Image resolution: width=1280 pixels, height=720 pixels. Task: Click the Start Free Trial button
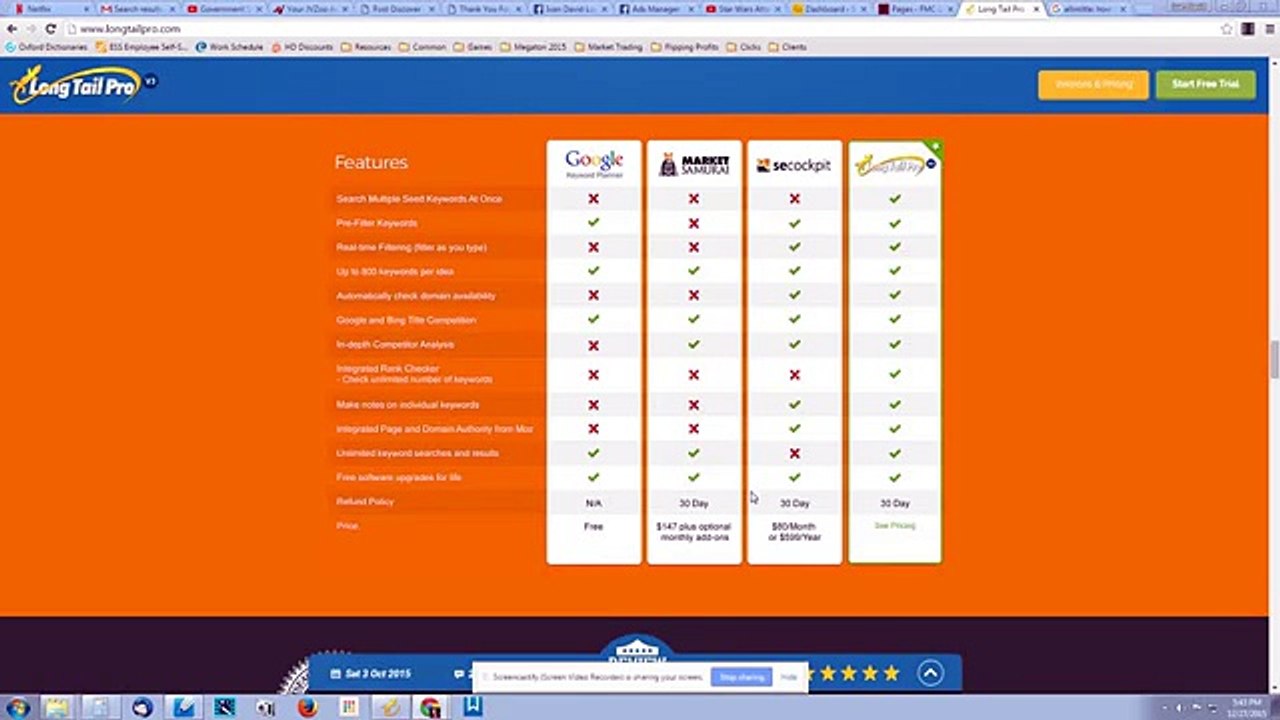(x=1205, y=84)
